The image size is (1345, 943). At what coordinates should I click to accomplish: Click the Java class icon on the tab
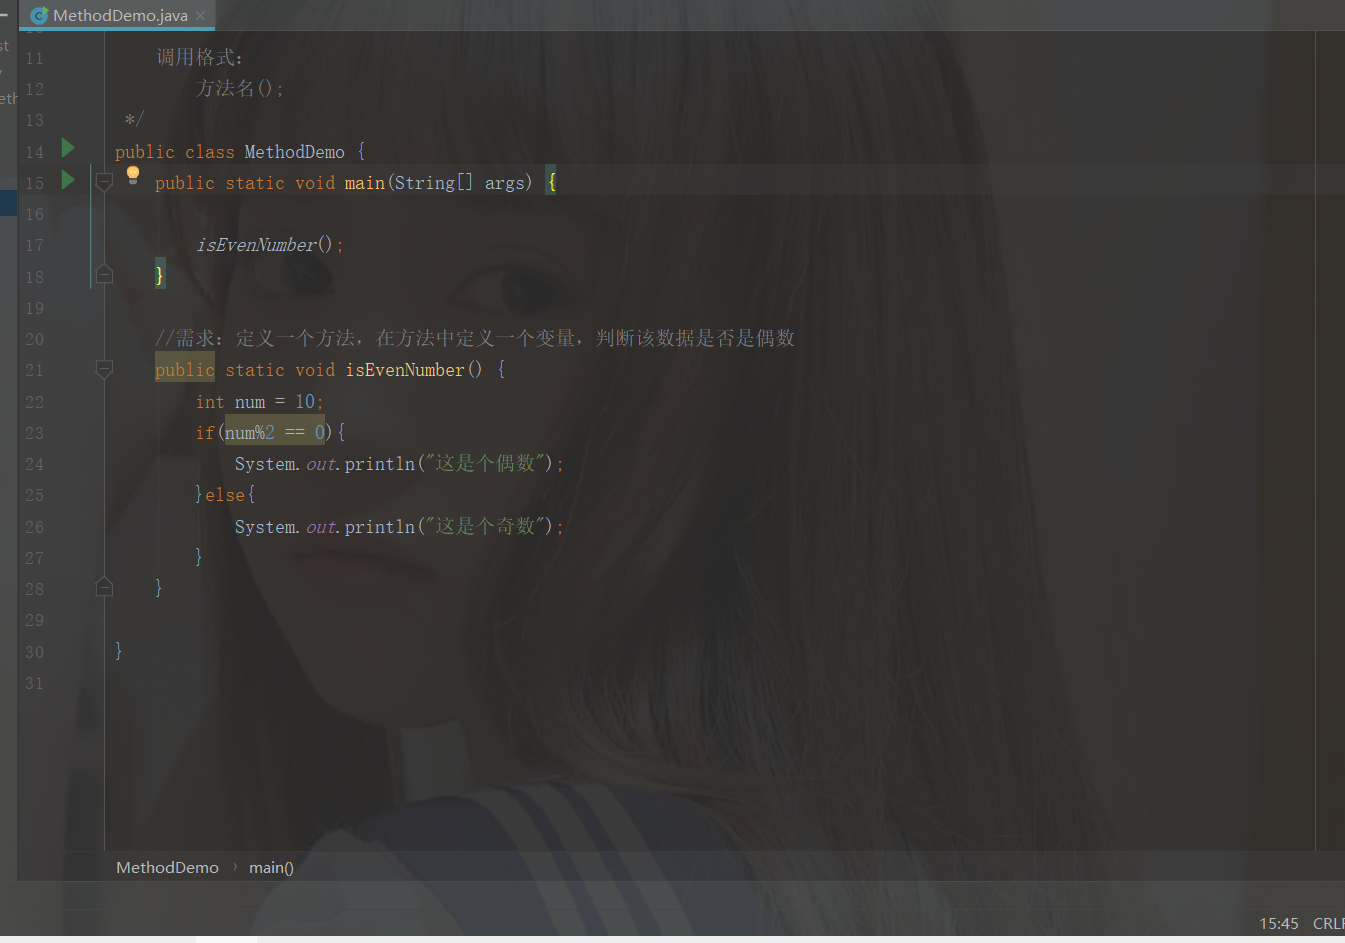[39, 15]
